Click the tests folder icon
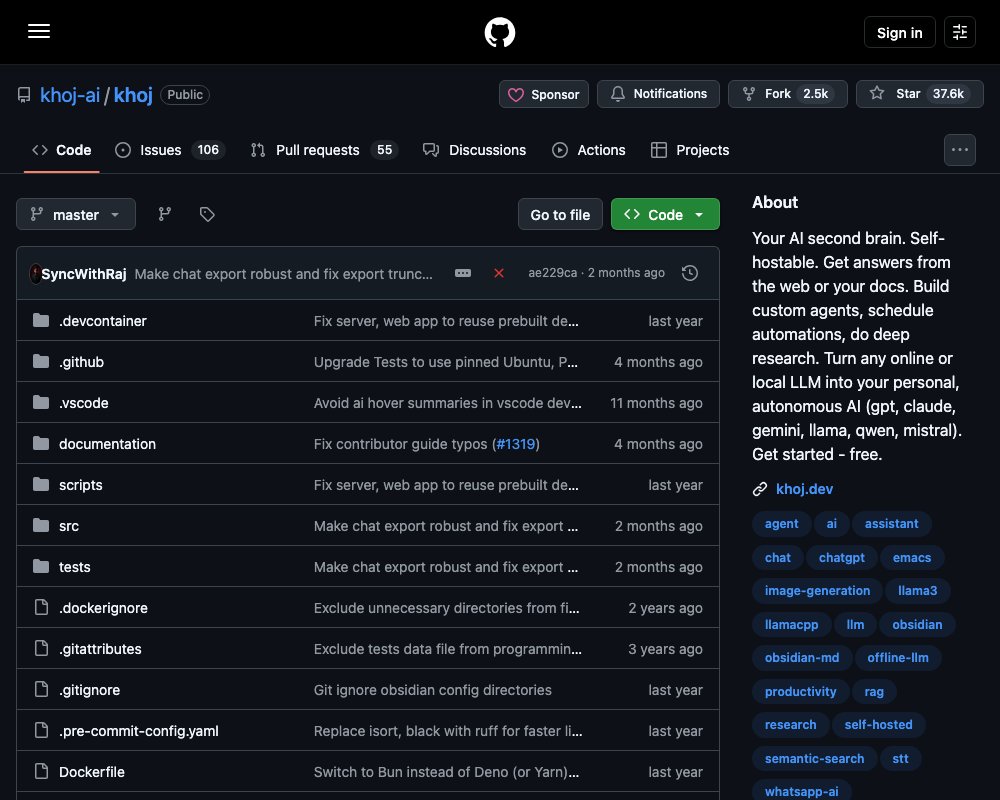This screenshot has width=1000, height=800. click(41, 566)
